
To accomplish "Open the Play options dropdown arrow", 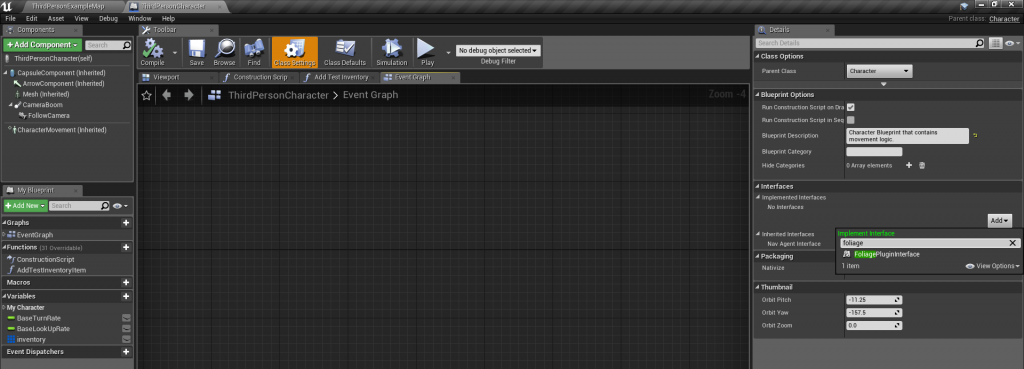I will [x=448, y=52].
